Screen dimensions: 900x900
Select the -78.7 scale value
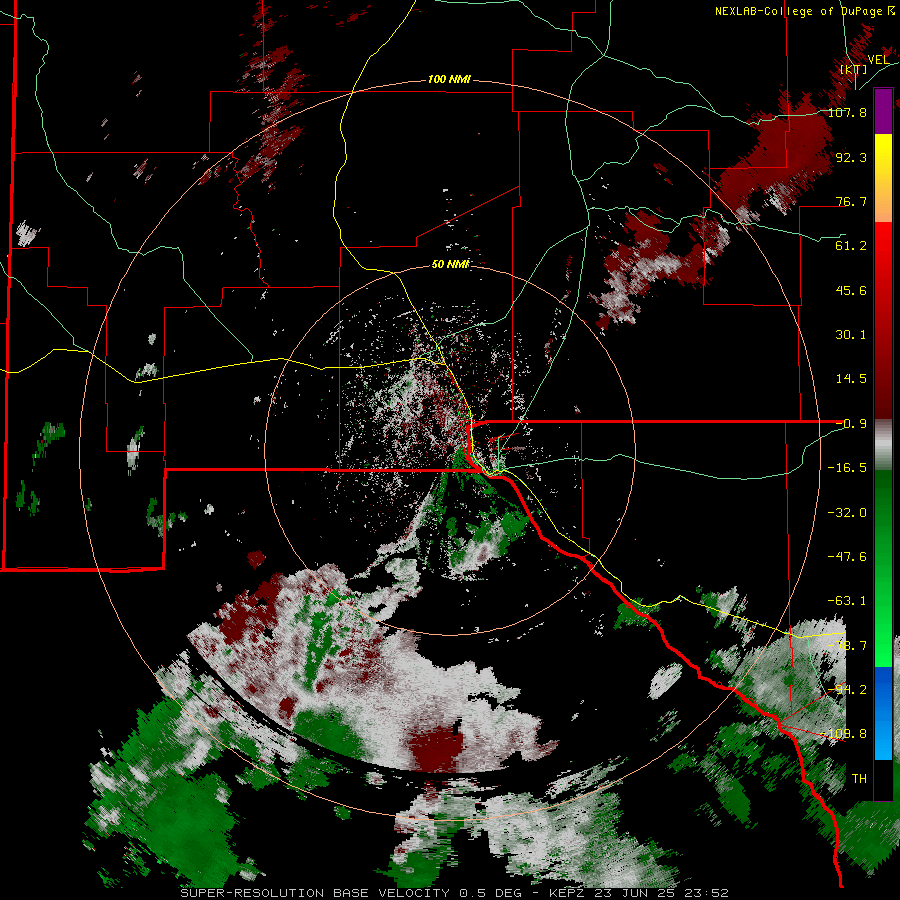pos(847,646)
